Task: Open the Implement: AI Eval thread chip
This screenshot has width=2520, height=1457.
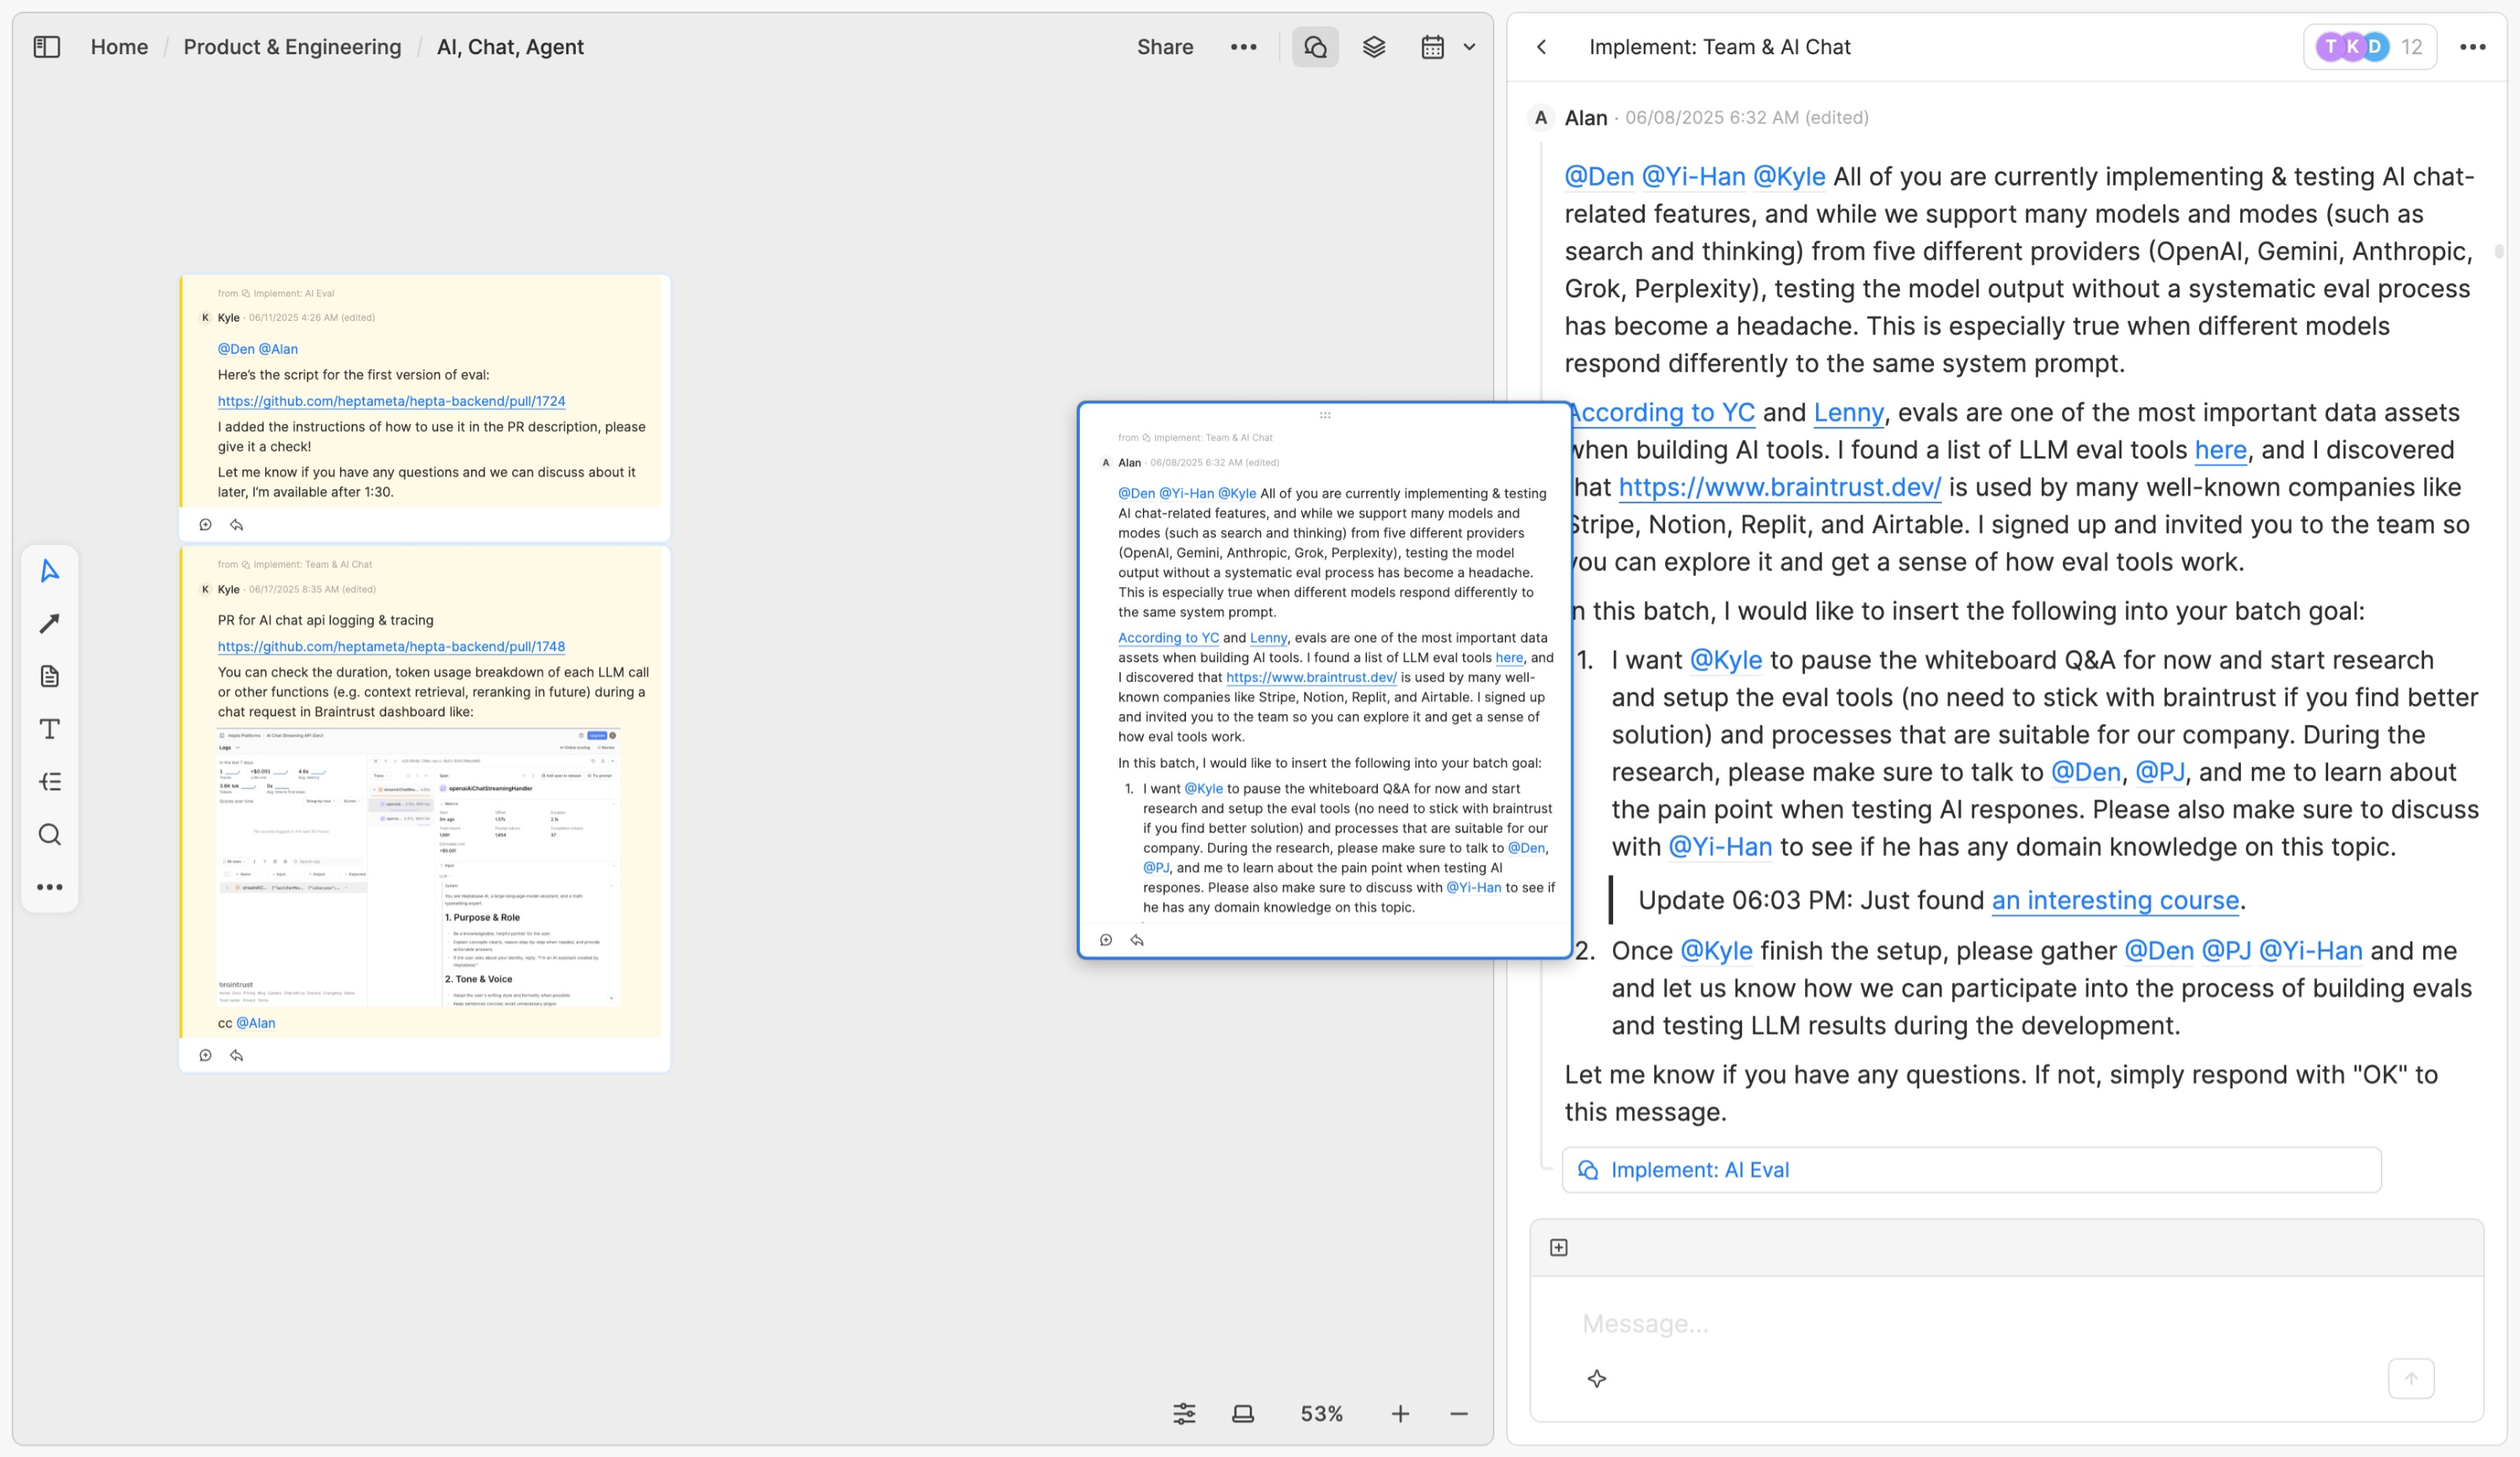Action: pyautogui.click(x=1971, y=1170)
